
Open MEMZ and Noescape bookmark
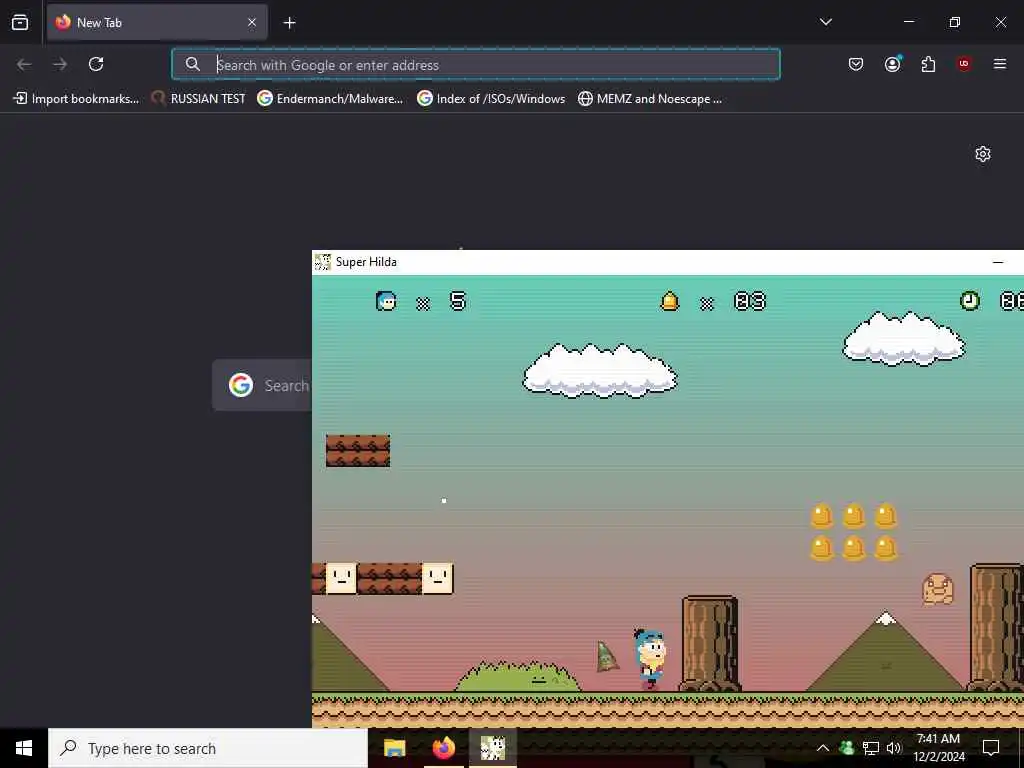point(650,99)
